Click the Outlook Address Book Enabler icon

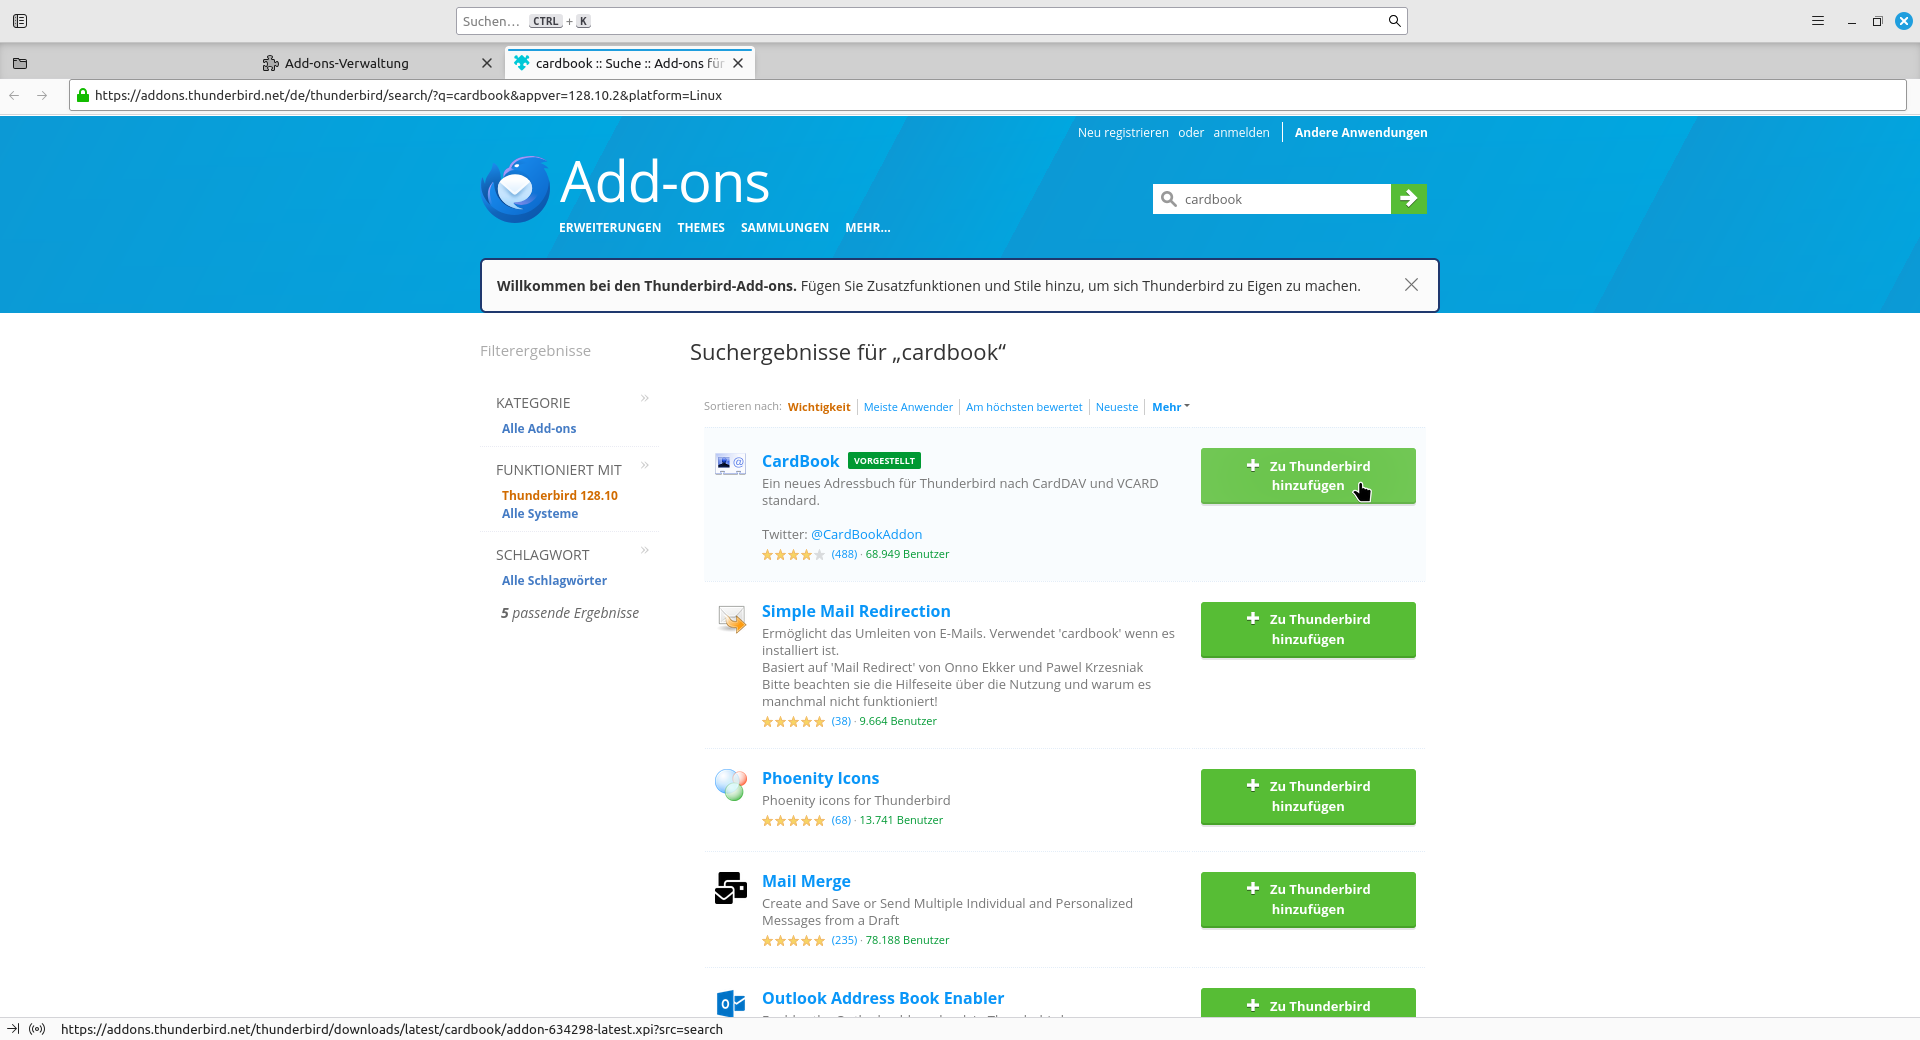[731, 1003]
